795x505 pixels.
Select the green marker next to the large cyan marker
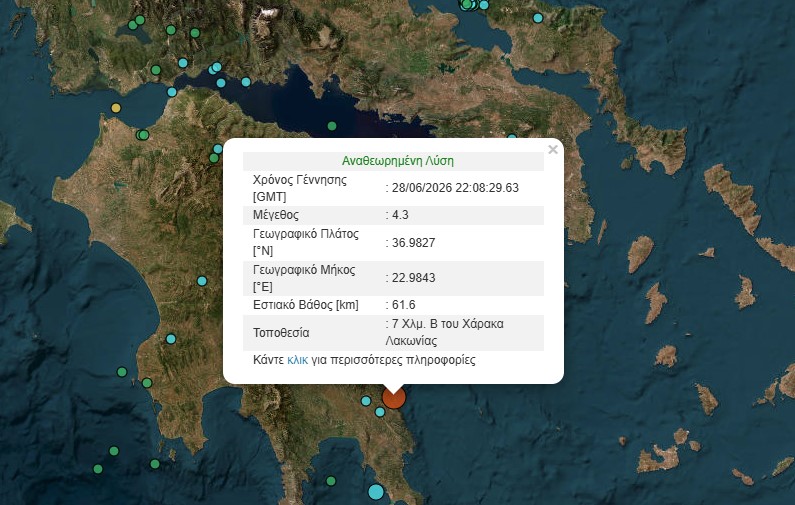tap(331, 481)
